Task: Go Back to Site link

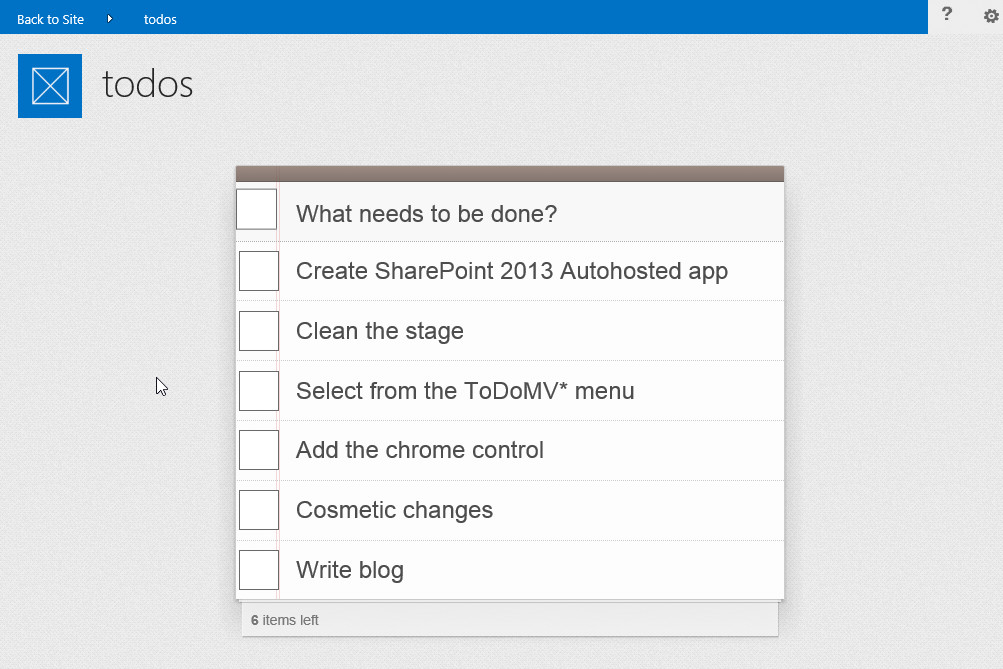Action: tap(51, 19)
